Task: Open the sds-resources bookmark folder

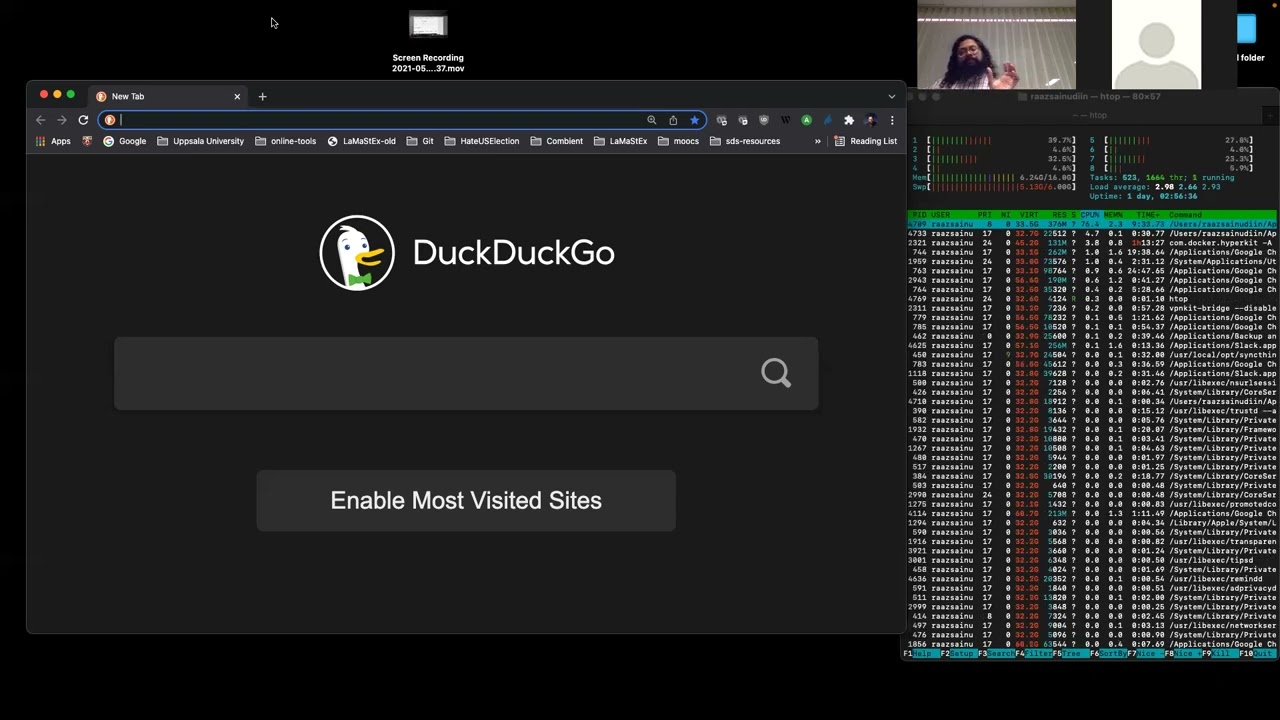Action: click(745, 141)
